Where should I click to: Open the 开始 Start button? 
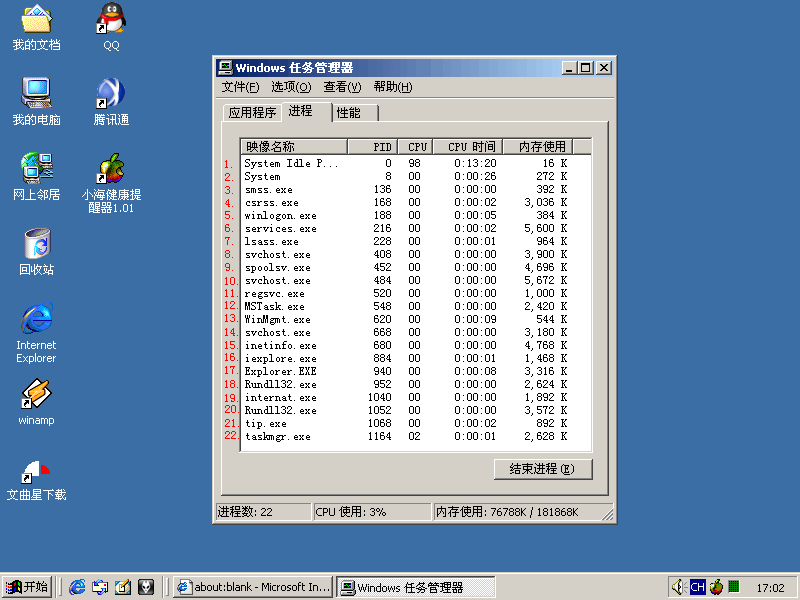[x=27, y=587]
